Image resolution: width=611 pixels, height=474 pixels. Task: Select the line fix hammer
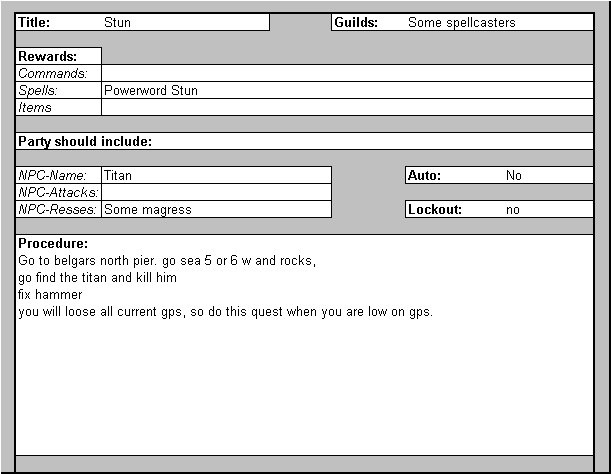50,295
